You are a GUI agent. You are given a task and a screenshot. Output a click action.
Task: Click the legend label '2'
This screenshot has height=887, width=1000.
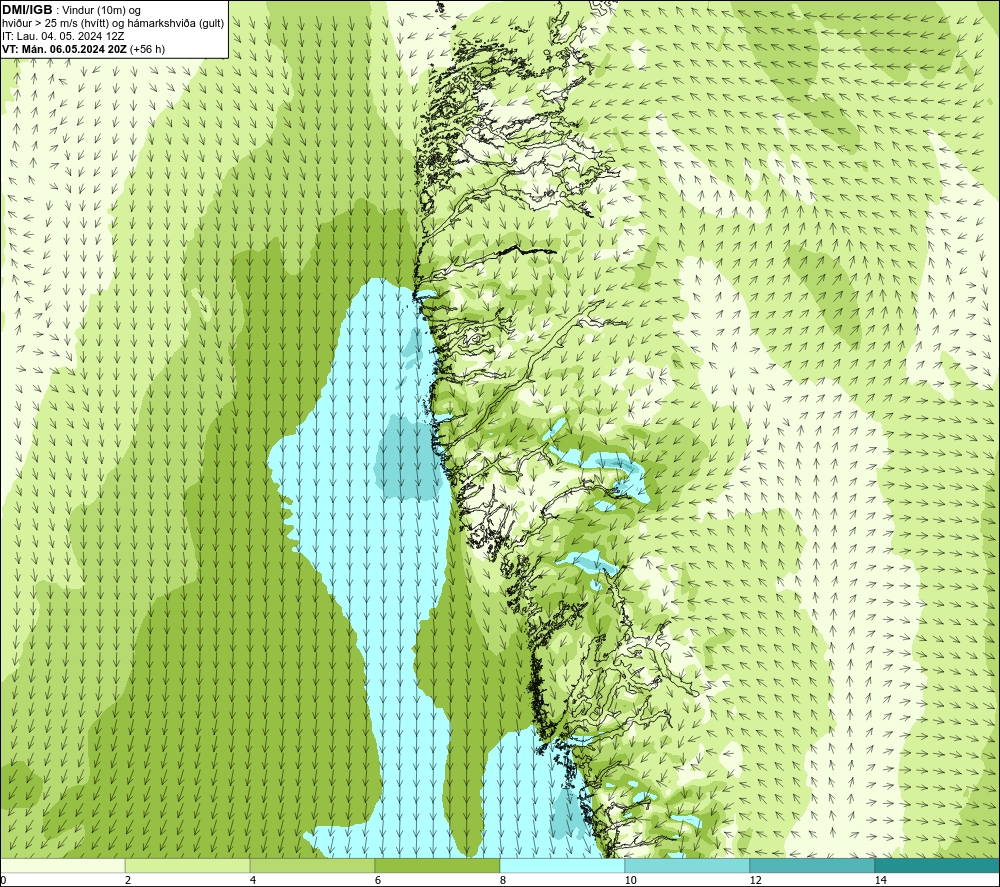[x=128, y=880]
